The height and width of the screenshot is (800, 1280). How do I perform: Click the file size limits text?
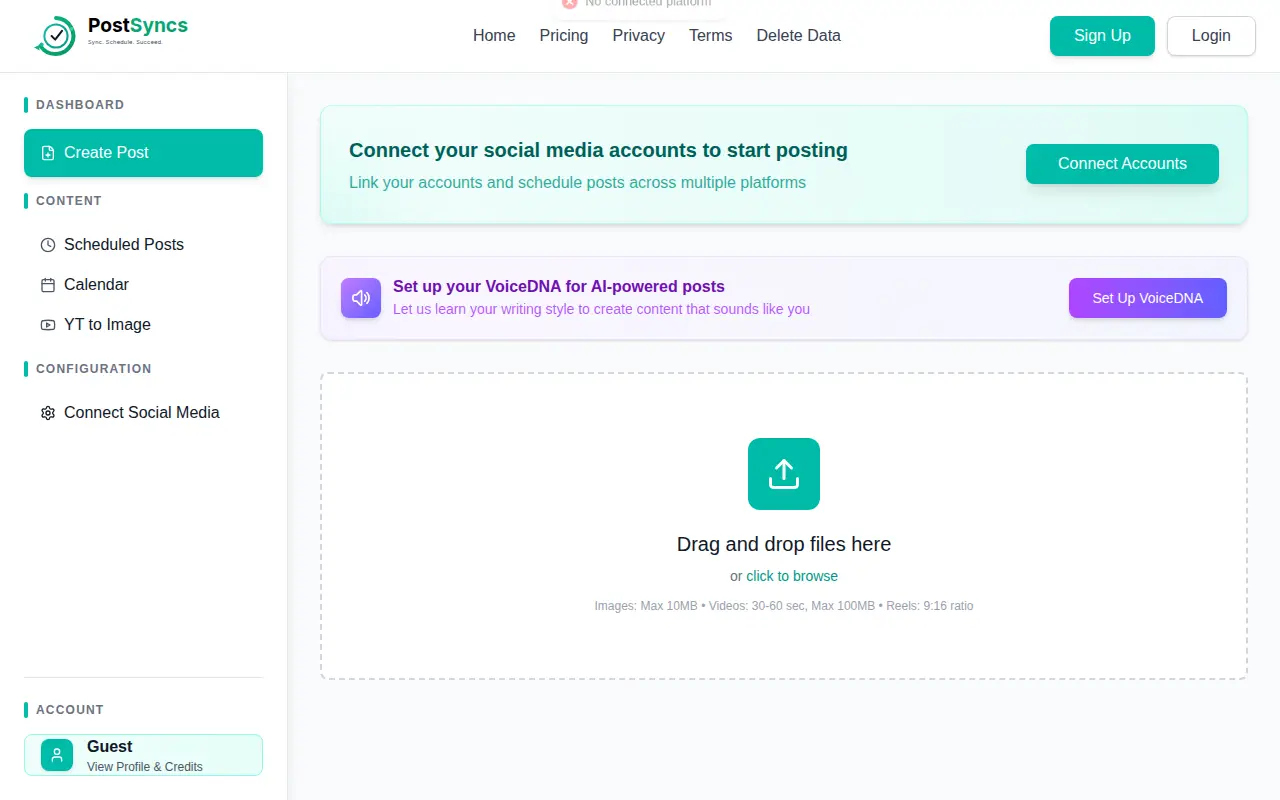coord(784,606)
